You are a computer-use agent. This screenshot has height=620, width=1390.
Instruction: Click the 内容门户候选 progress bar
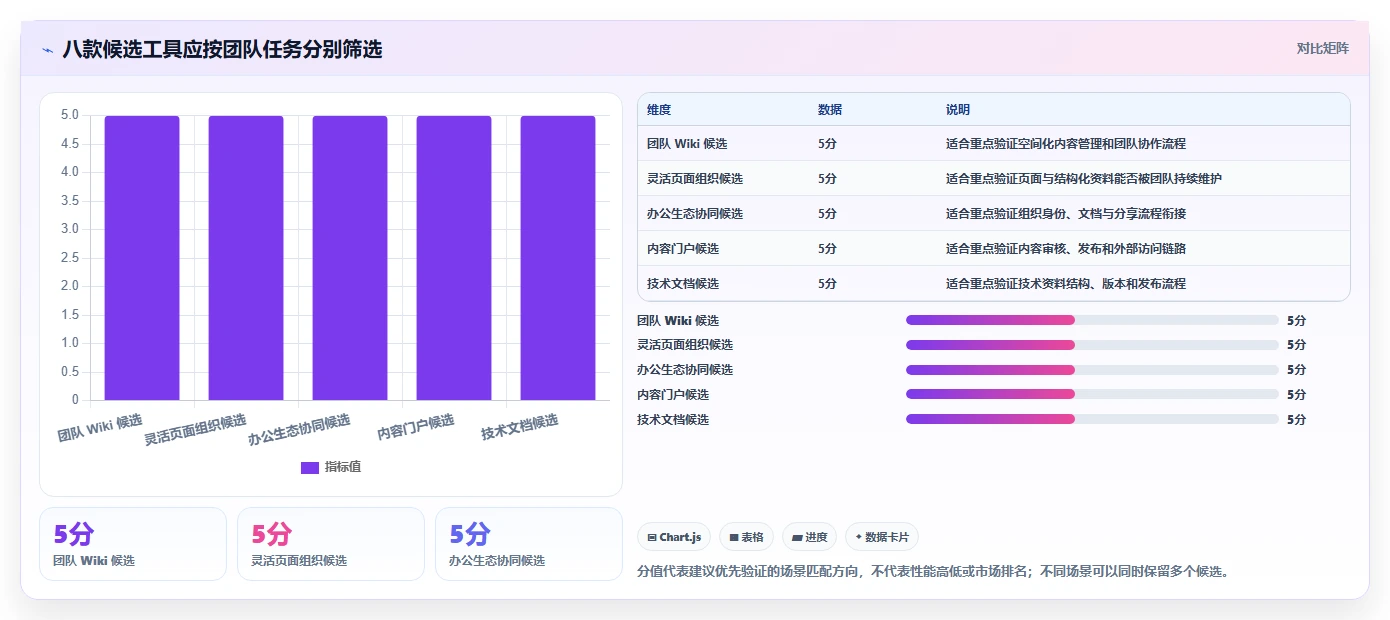[x=1092, y=394]
